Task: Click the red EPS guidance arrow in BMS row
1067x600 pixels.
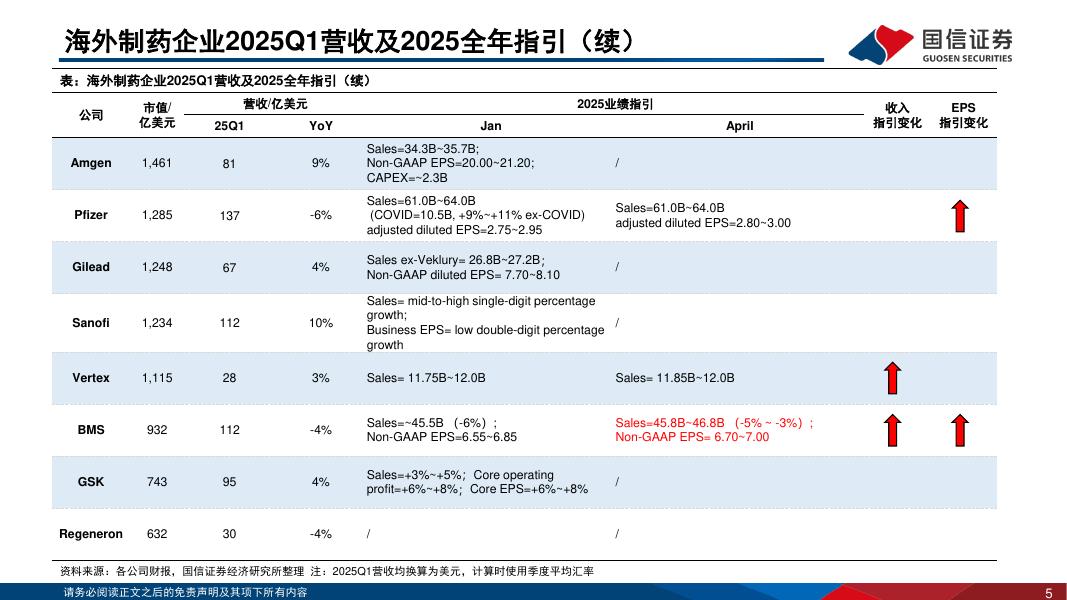Action: (x=960, y=430)
